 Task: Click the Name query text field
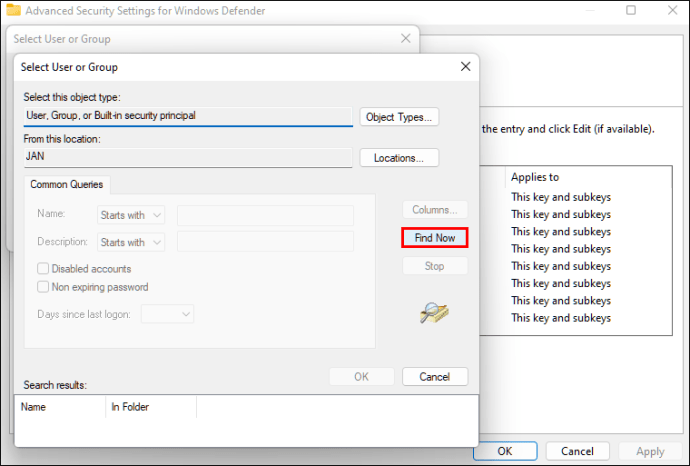265,215
